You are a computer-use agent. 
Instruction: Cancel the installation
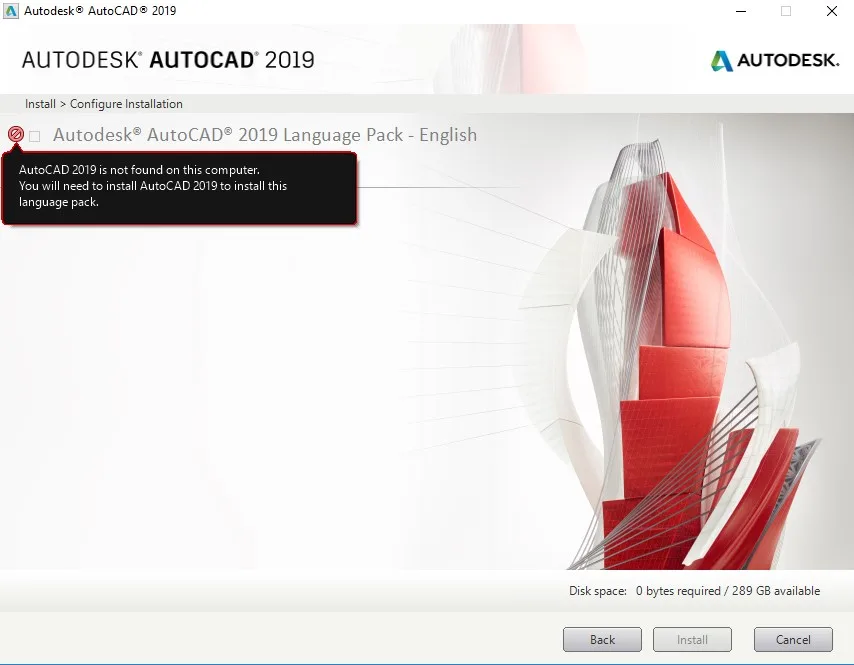[x=793, y=640]
